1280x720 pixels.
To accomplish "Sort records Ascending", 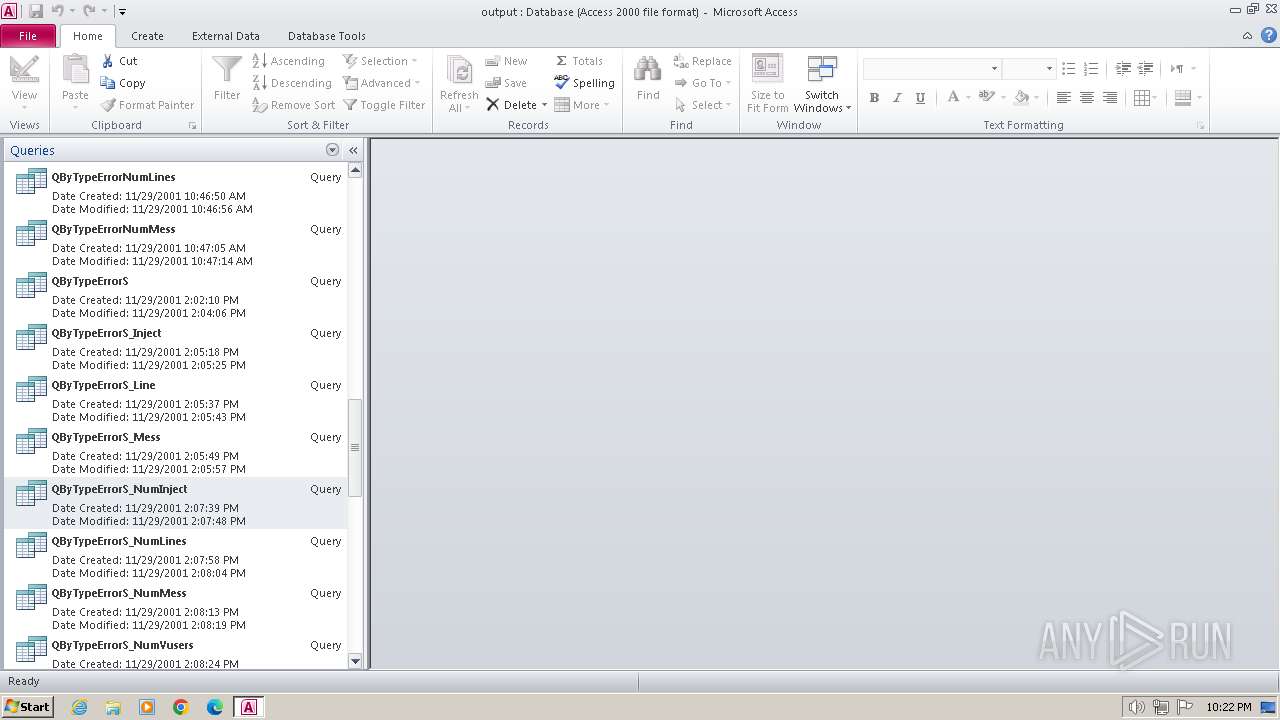I will [x=288, y=61].
